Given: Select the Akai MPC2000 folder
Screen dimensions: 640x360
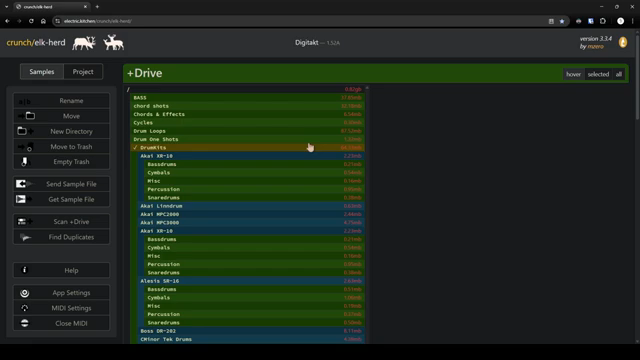Looking at the screenshot, I should [251, 214].
